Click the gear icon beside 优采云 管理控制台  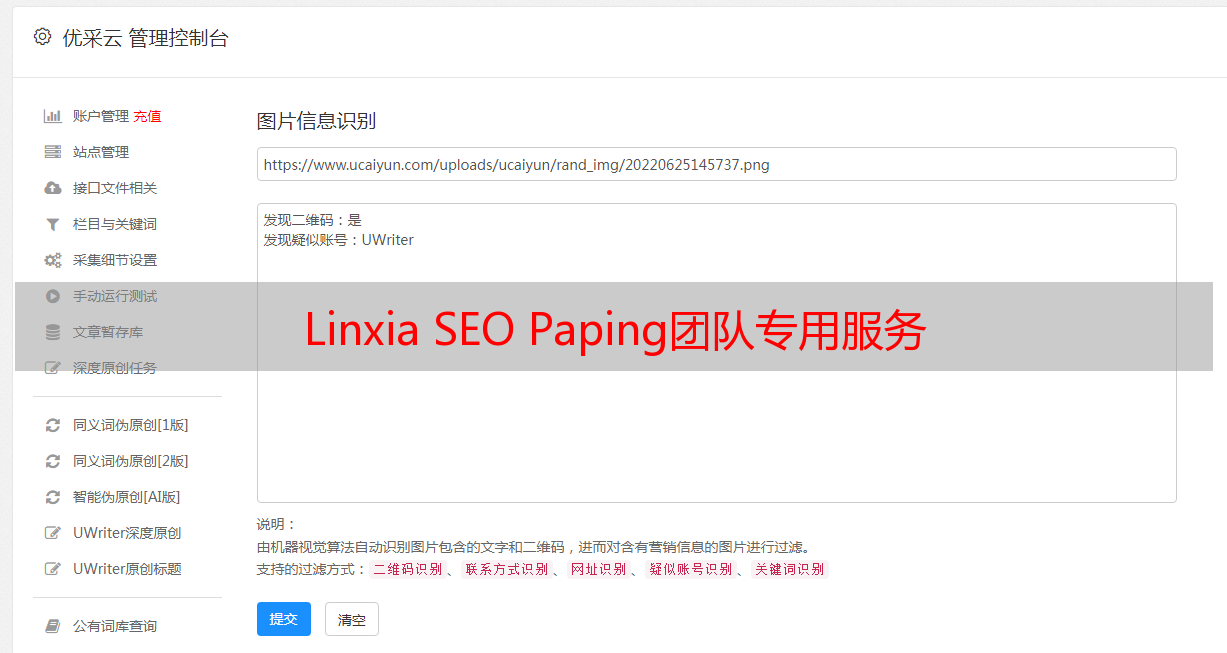(42, 37)
